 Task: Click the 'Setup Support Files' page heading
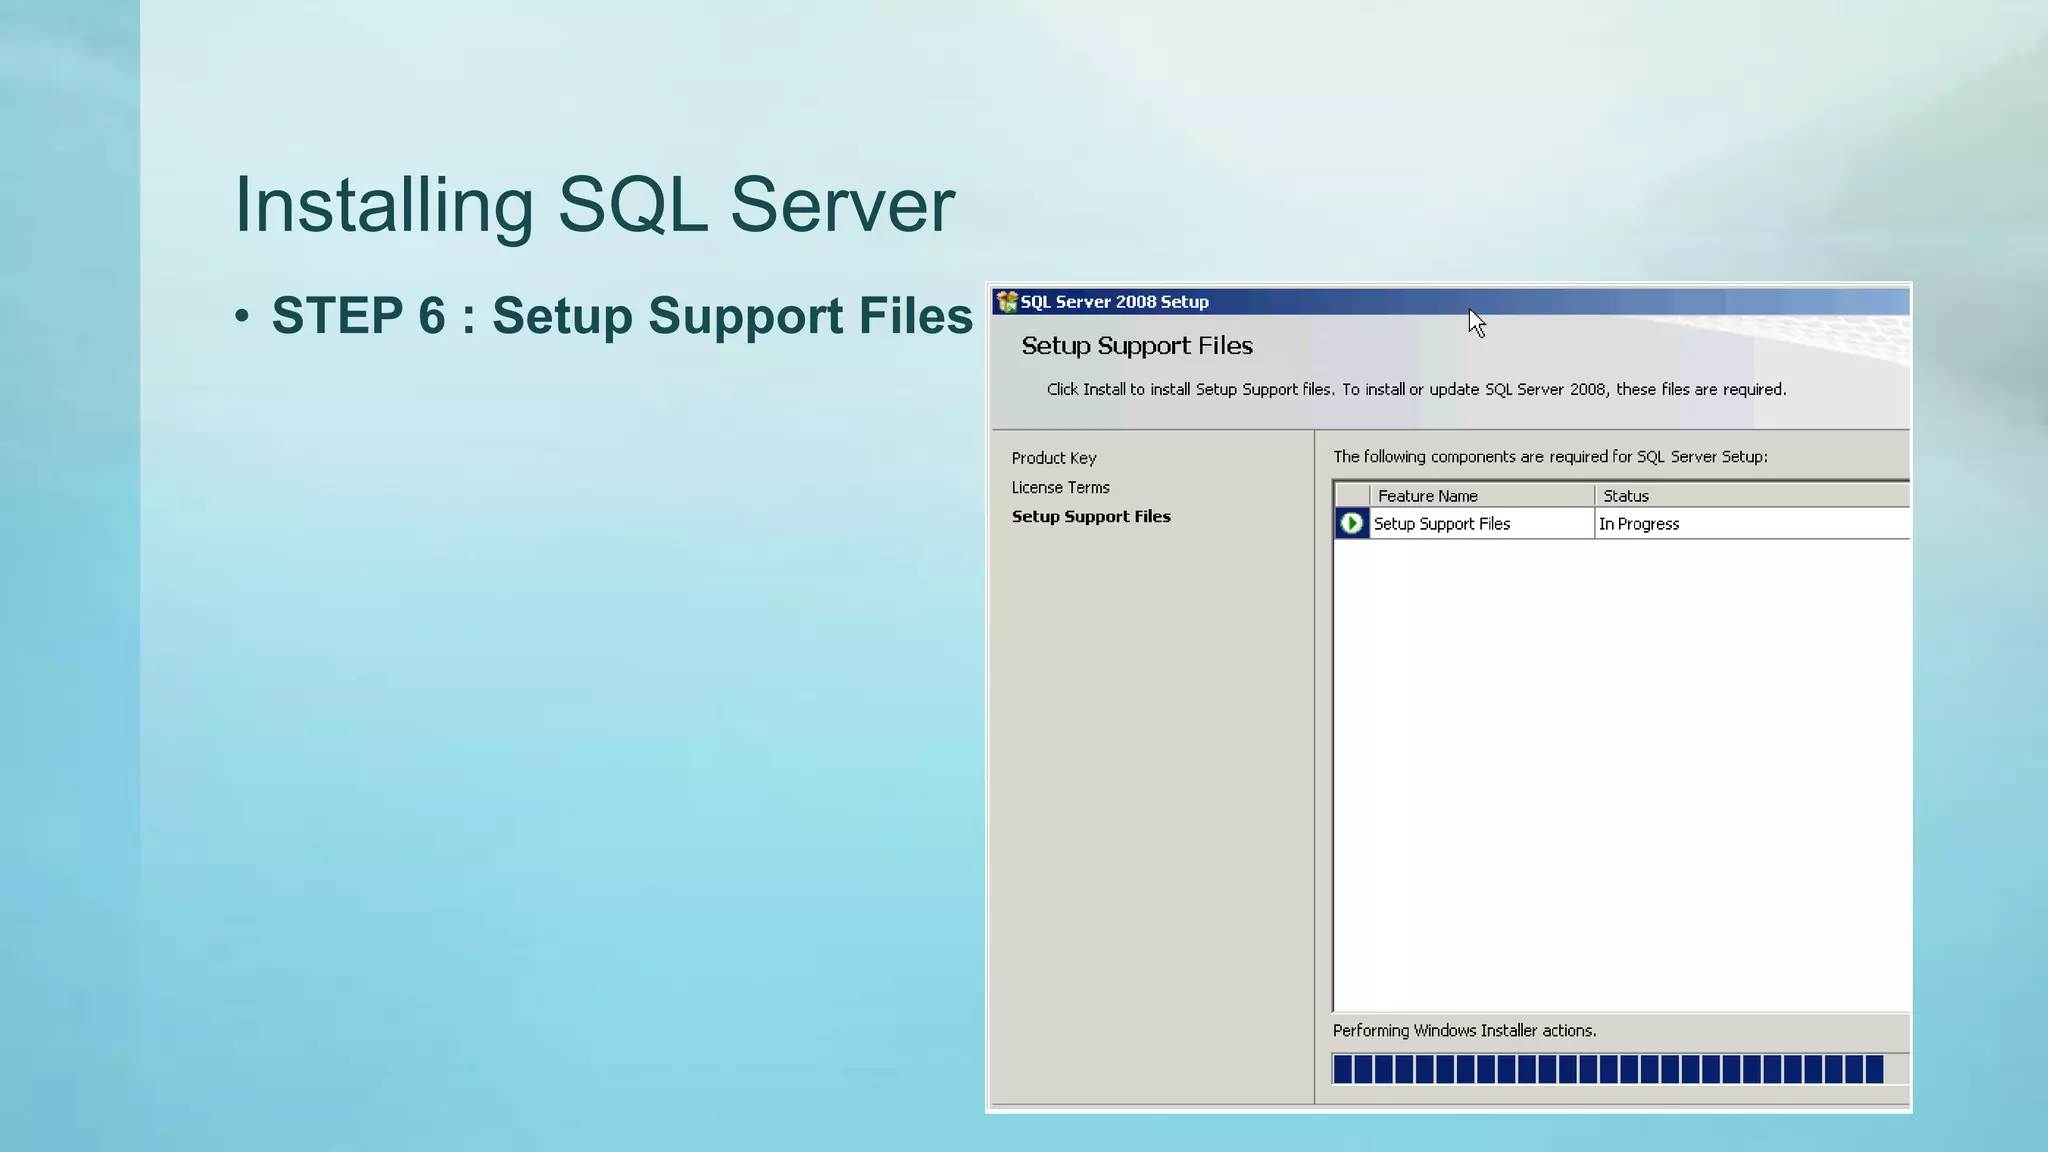(1137, 346)
